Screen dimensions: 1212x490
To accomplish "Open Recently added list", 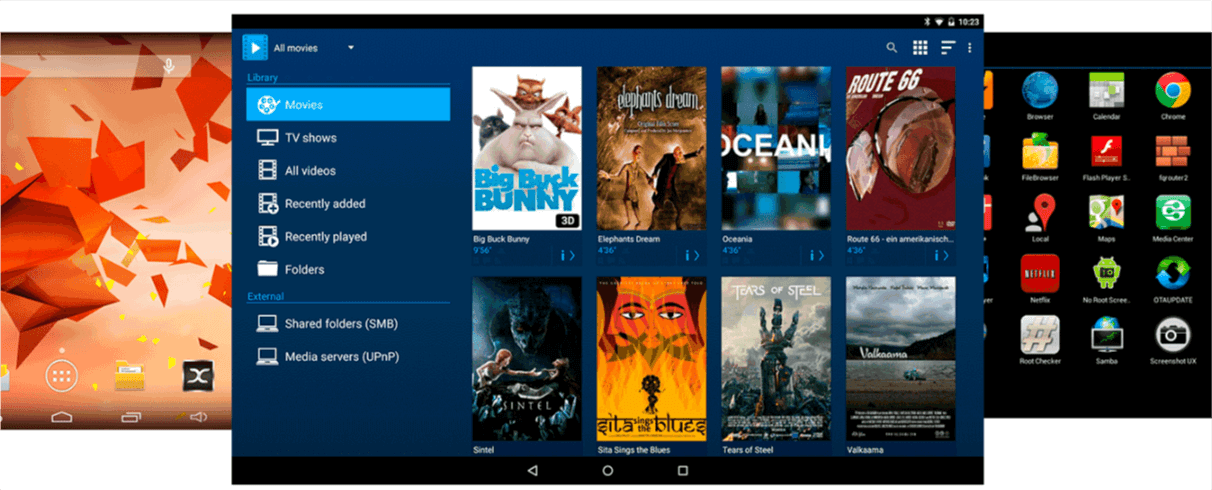I will coord(348,203).
